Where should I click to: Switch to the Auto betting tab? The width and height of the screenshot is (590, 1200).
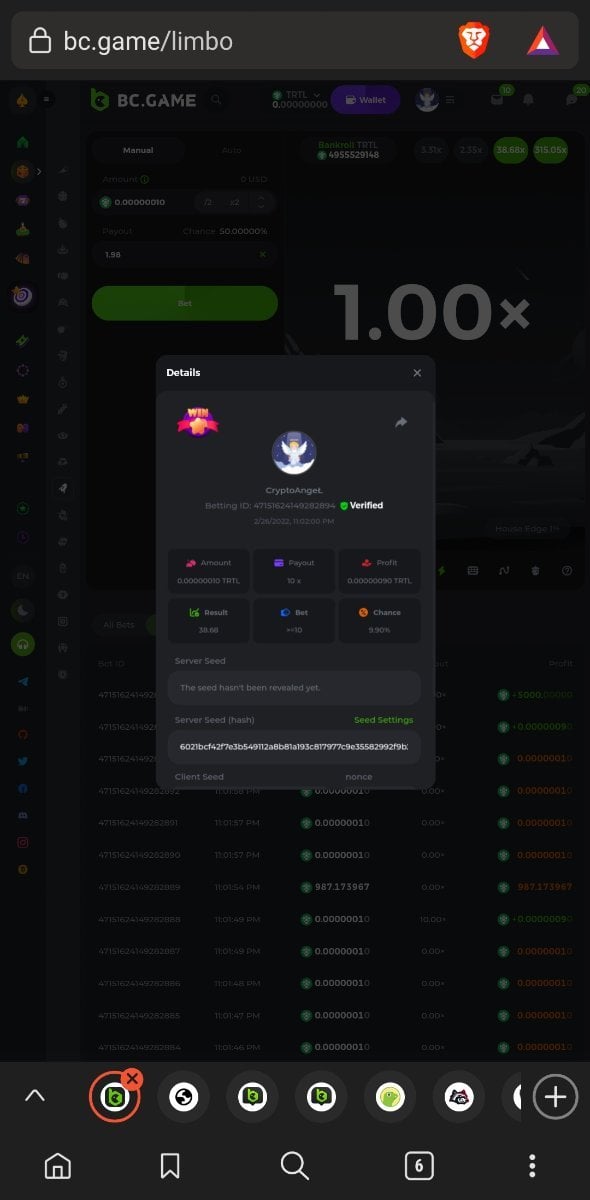click(231, 151)
